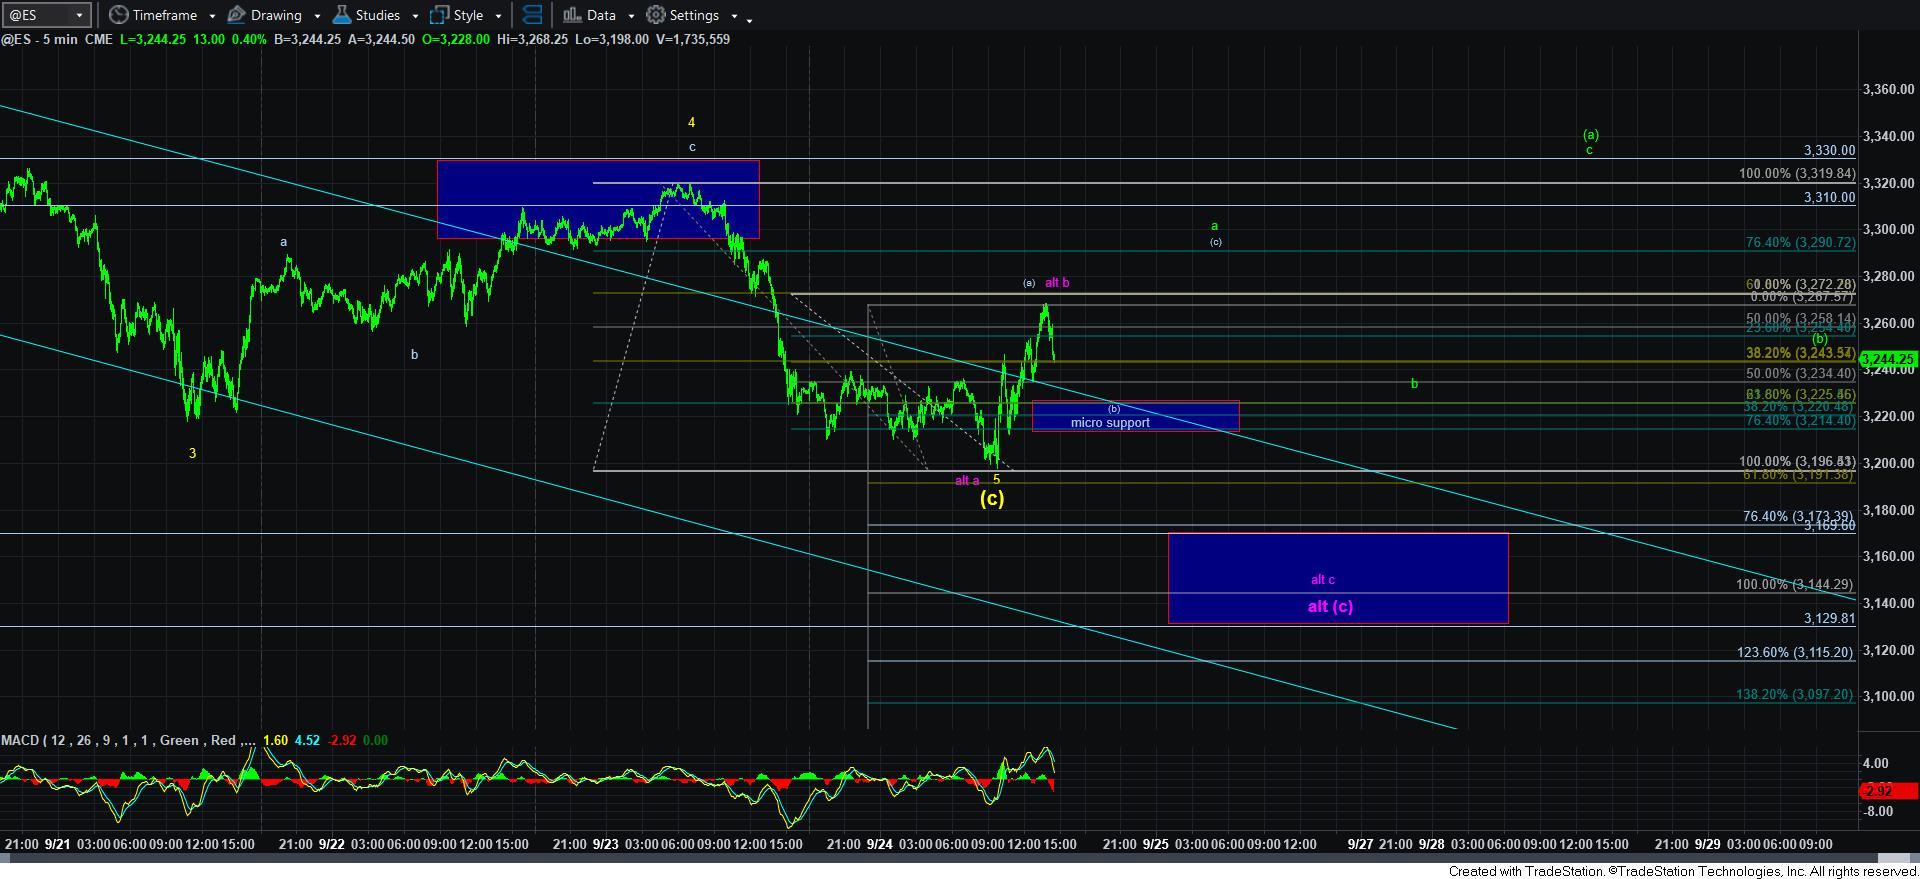Click the Style icon
Viewport: 1920px width, 879px height.
click(x=439, y=15)
